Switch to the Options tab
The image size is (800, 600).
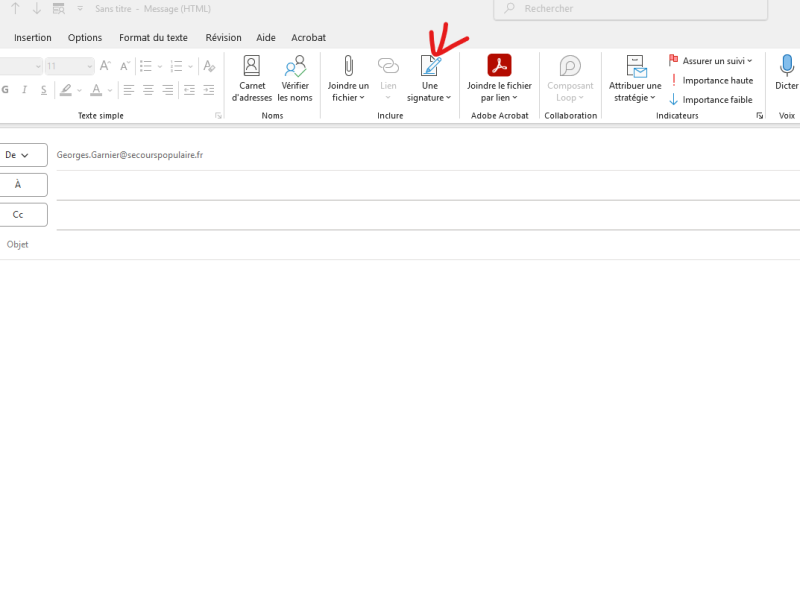[x=85, y=38]
